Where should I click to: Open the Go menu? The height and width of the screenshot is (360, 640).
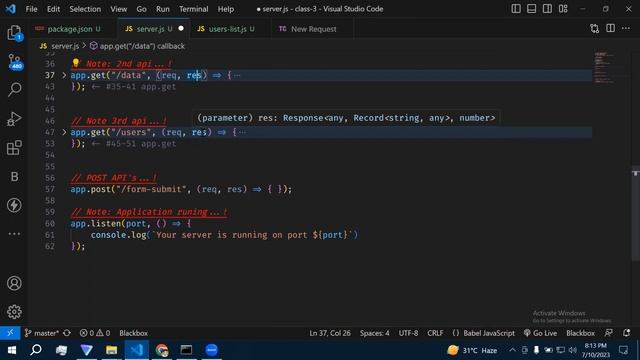tap(141, 9)
